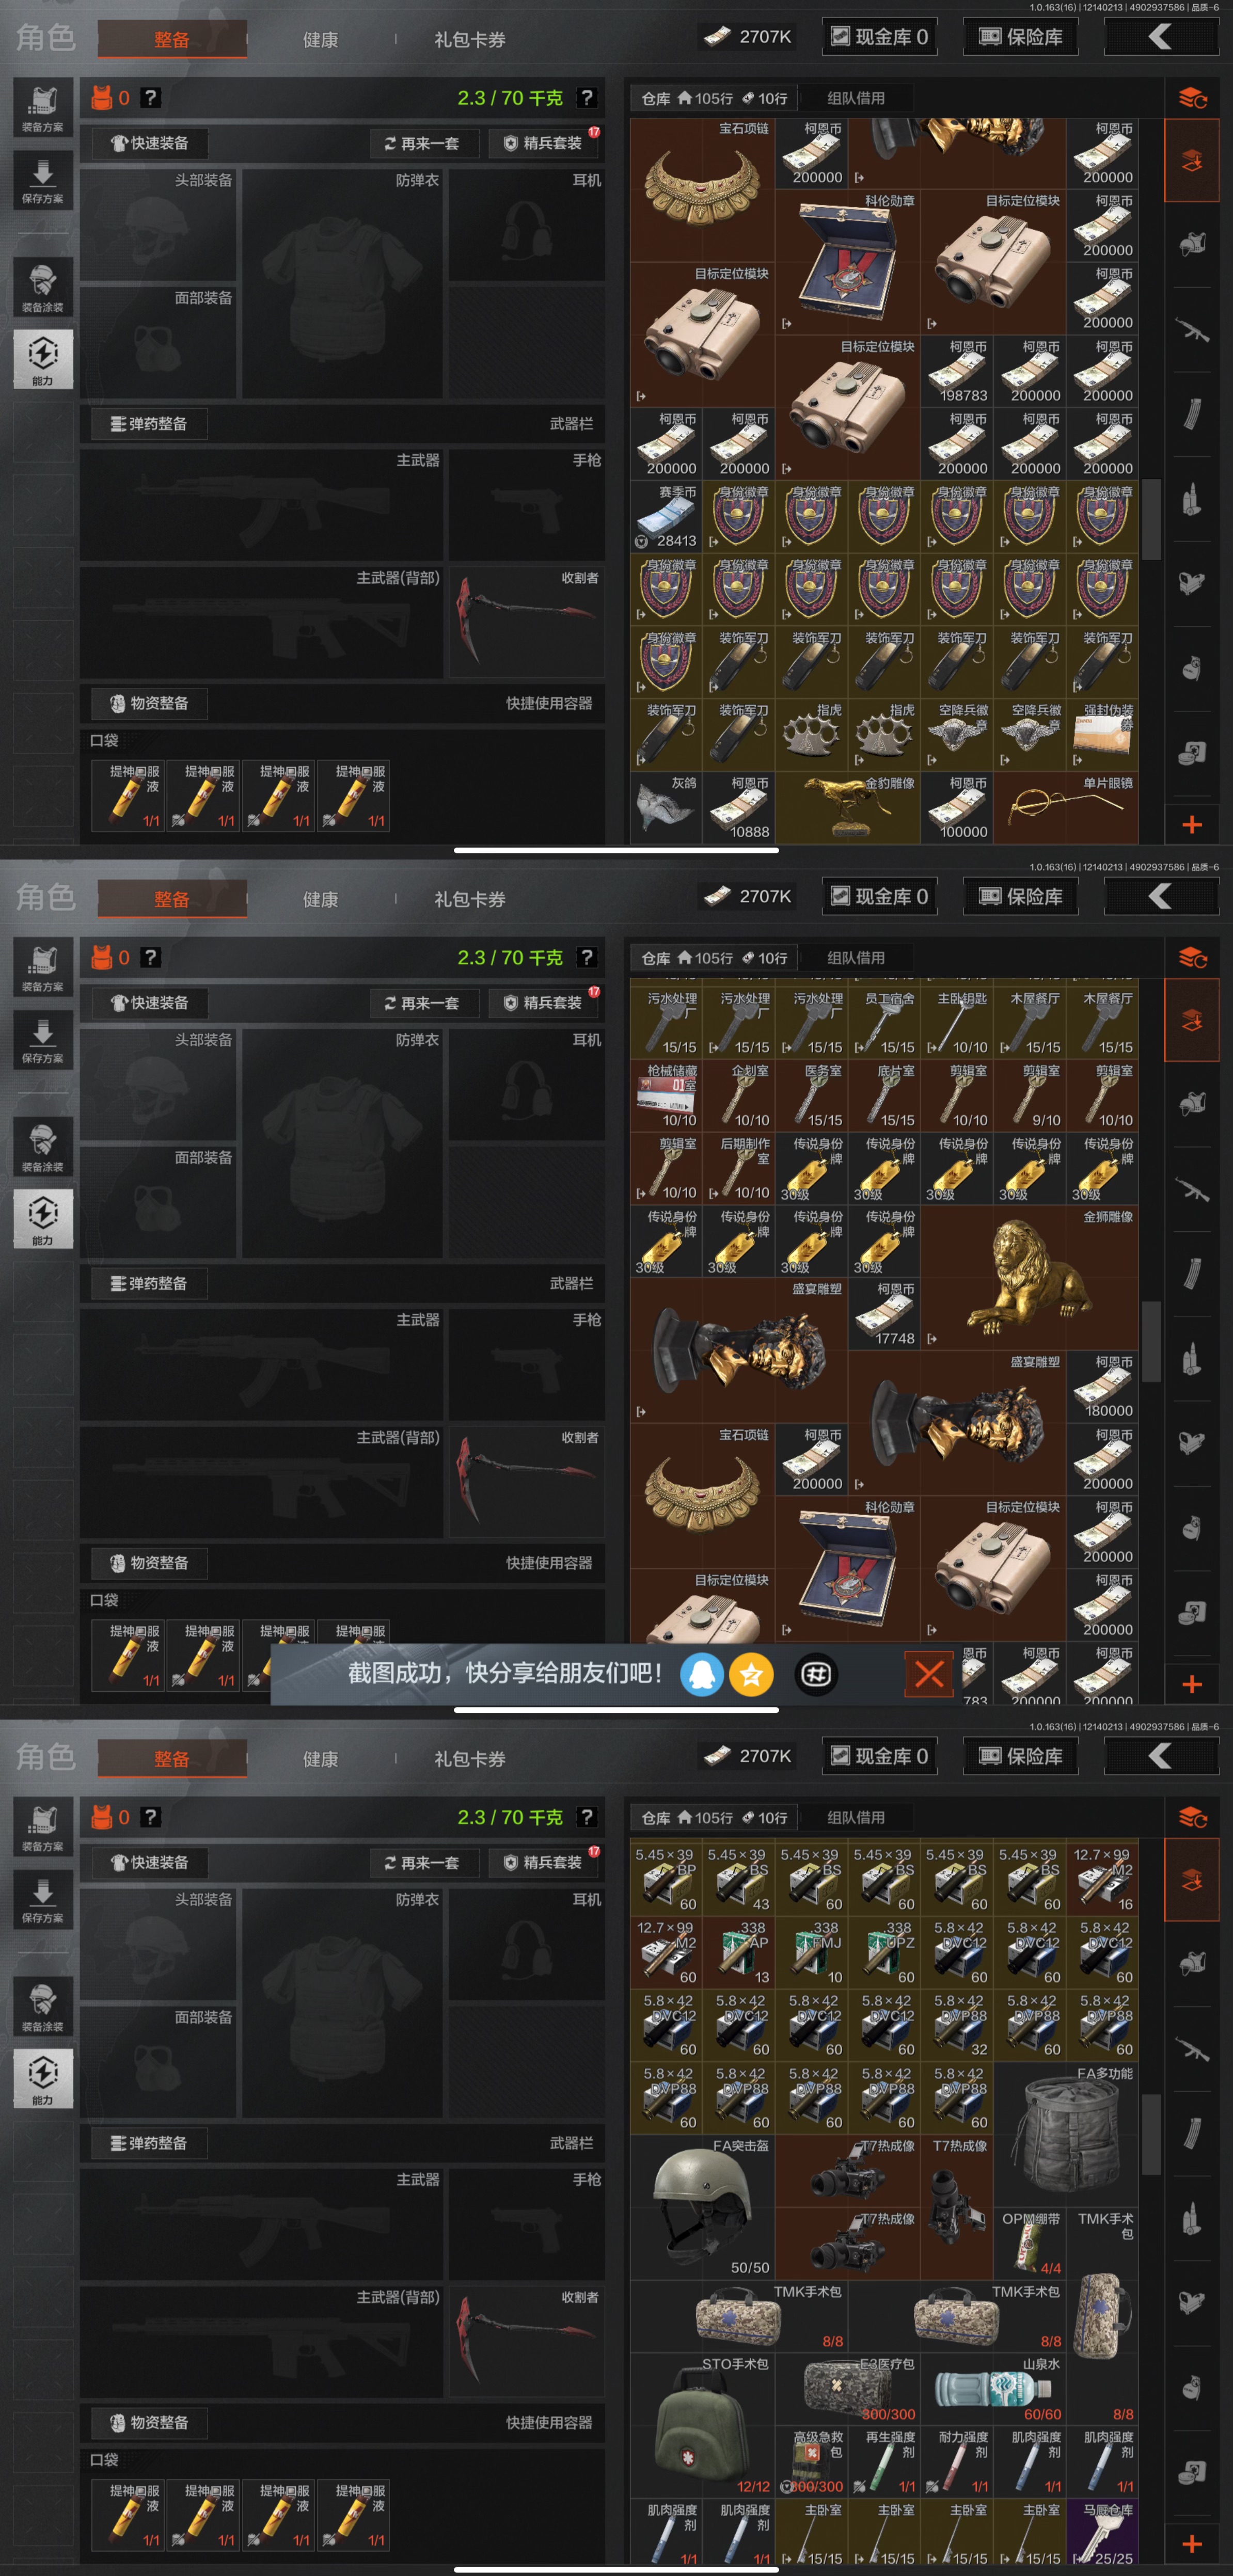Click the back chevron arrow in middle screenshot
The width and height of the screenshot is (1233, 2576).
pyautogui.click(x=1160, y=896)
